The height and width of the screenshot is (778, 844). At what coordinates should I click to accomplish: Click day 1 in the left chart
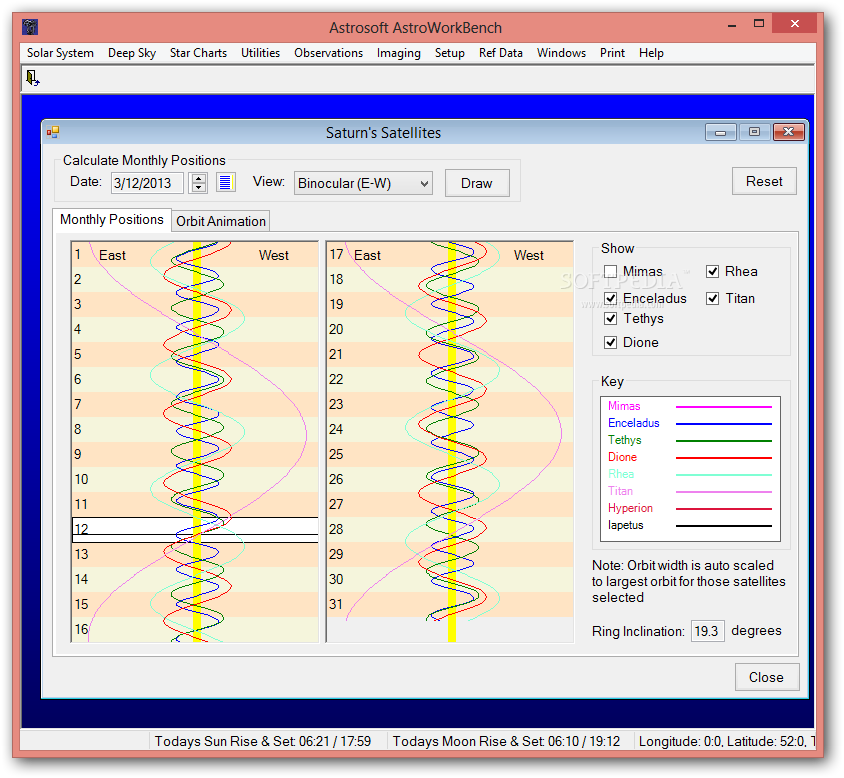195,255
